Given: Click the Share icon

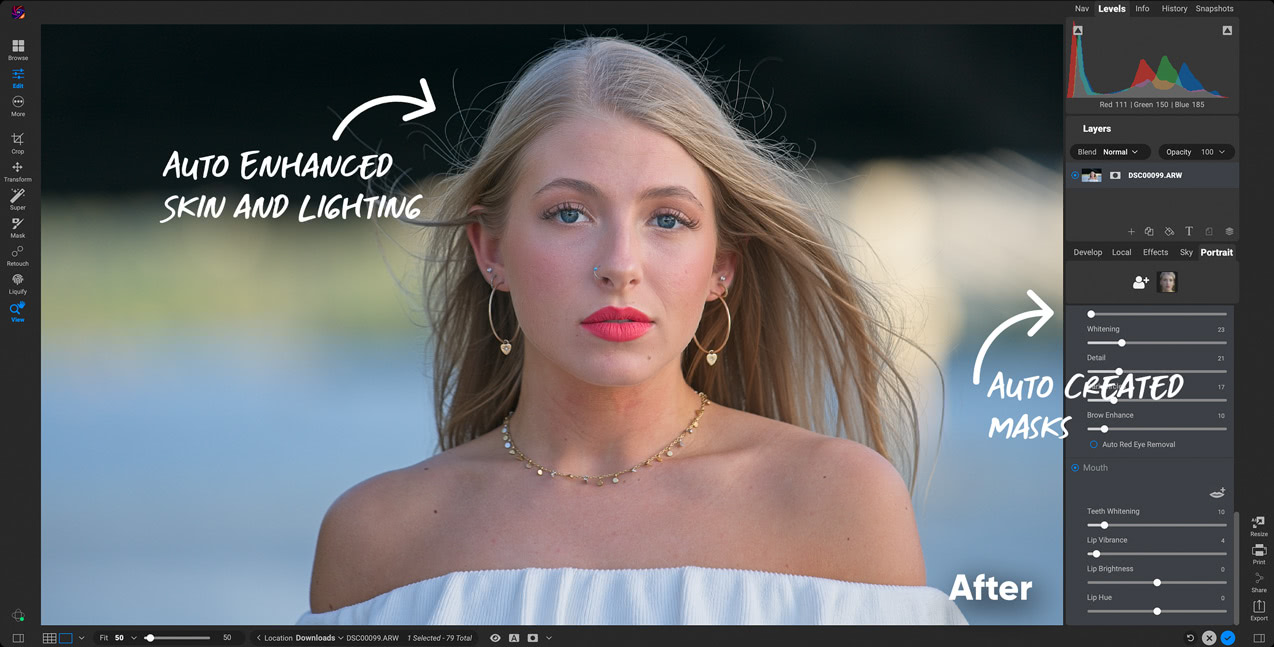Looking at the screenshot, I should coord(1259,582).
